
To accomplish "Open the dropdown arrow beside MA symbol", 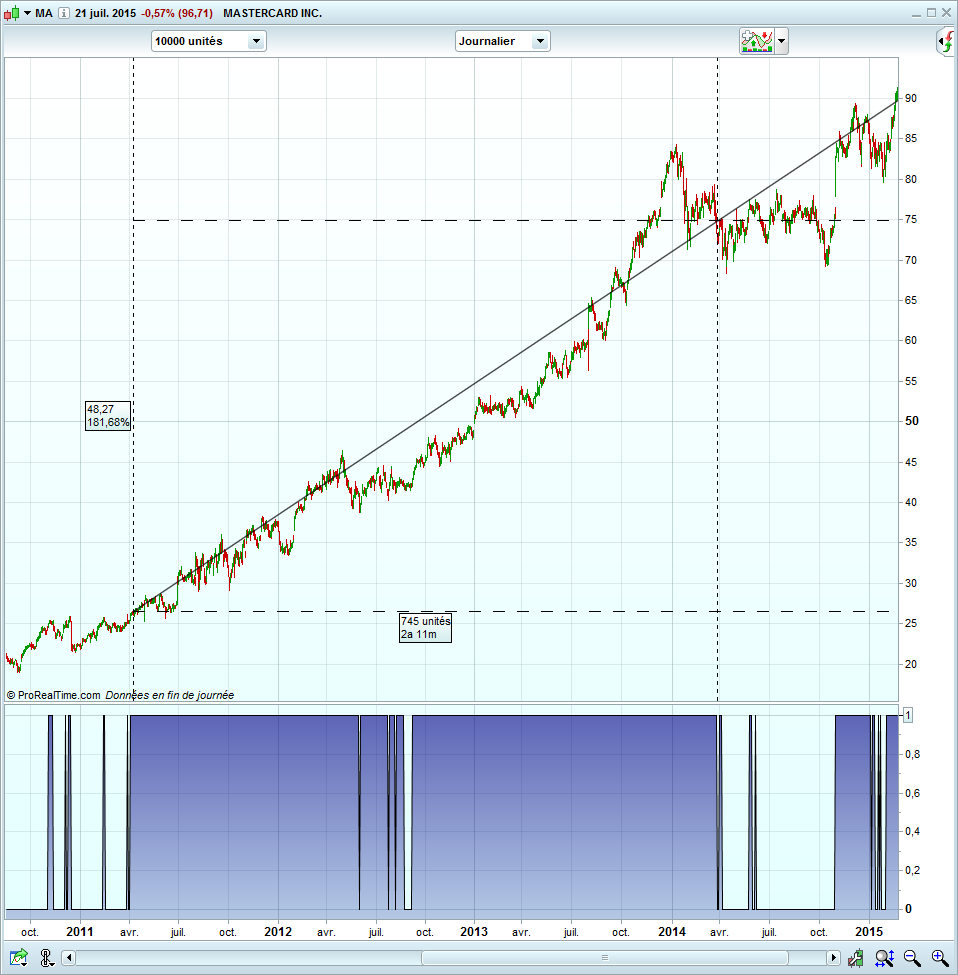I will 27,14.
